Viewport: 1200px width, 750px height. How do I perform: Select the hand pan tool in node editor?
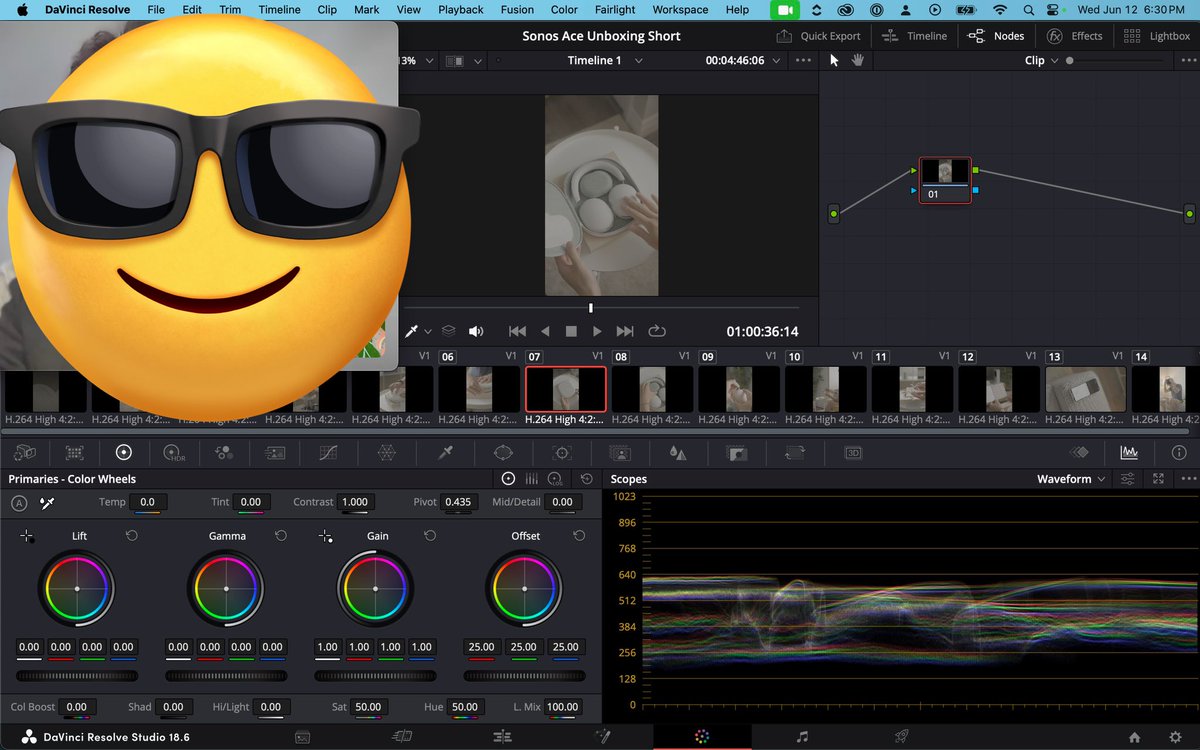click(857, 60)
